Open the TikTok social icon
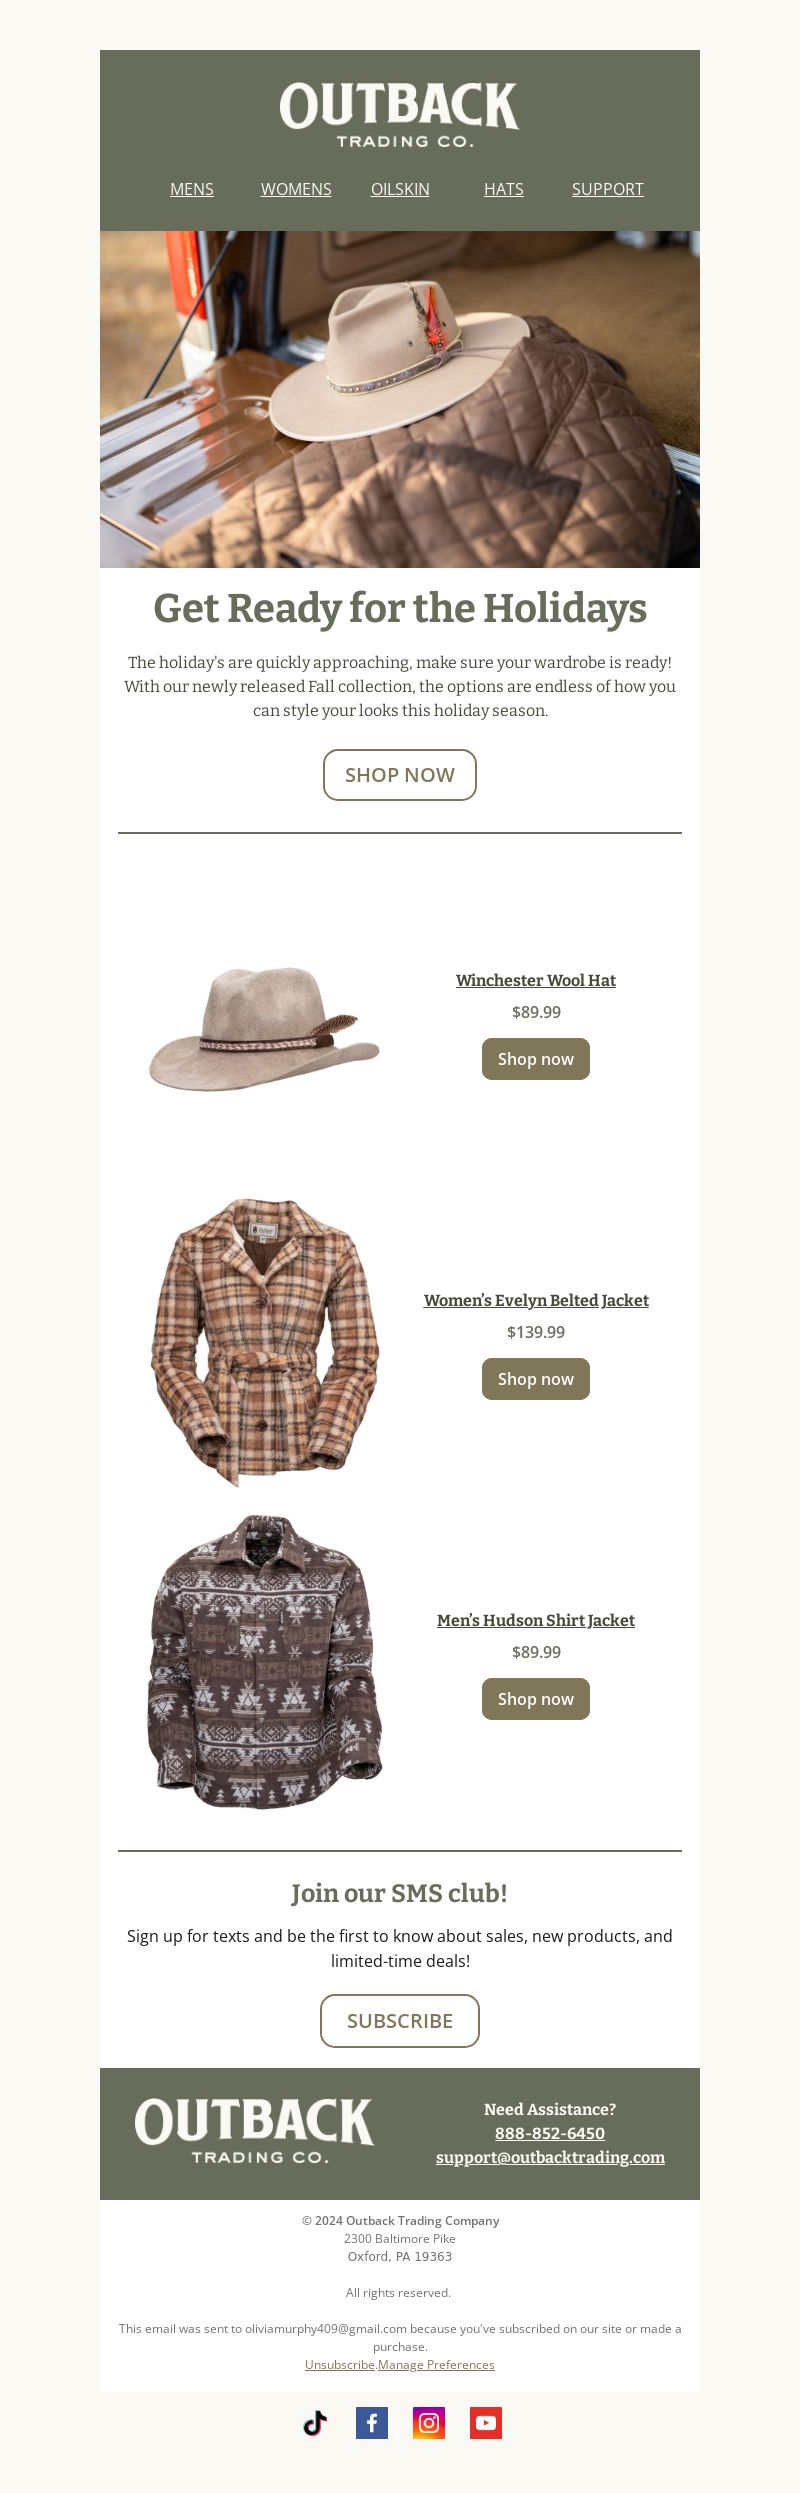800x2493 pixels. click(315, 2423)
